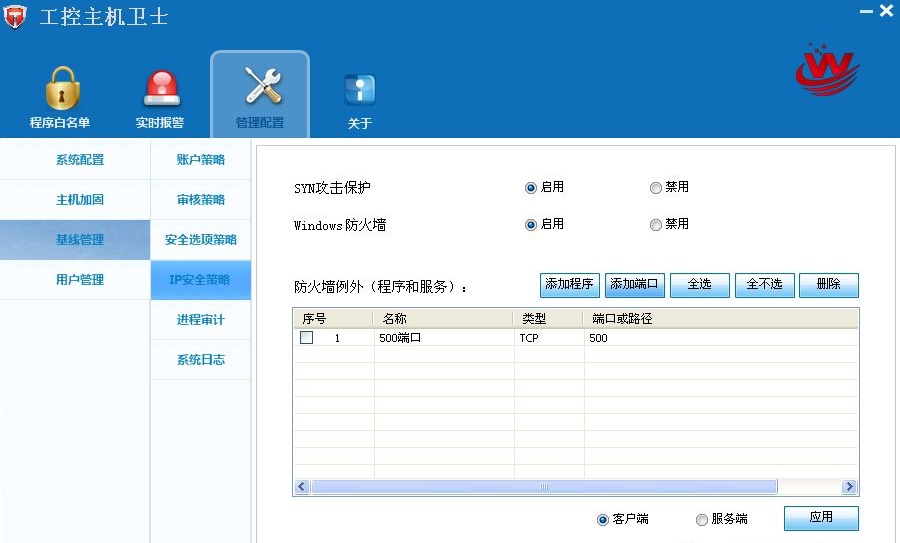Select 禁用 for Windows防火墙
This screenshot has width=900, height=543.
[656, 225]
